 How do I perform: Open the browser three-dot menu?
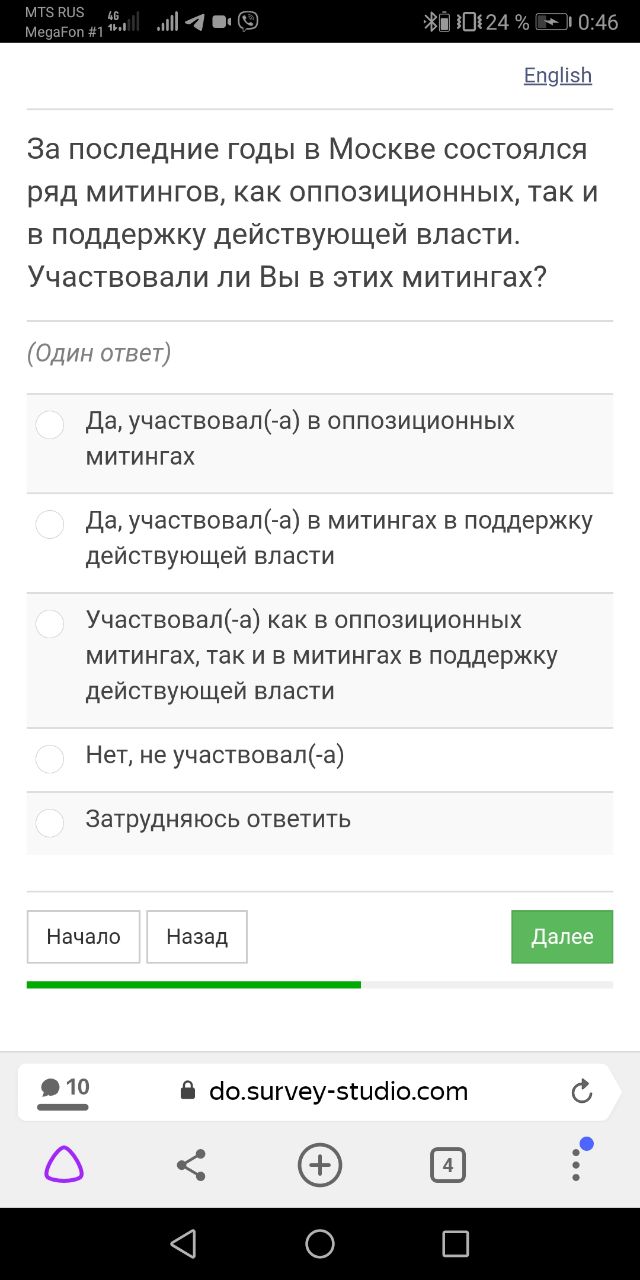pyautogui.click(x=576, y=1165)
